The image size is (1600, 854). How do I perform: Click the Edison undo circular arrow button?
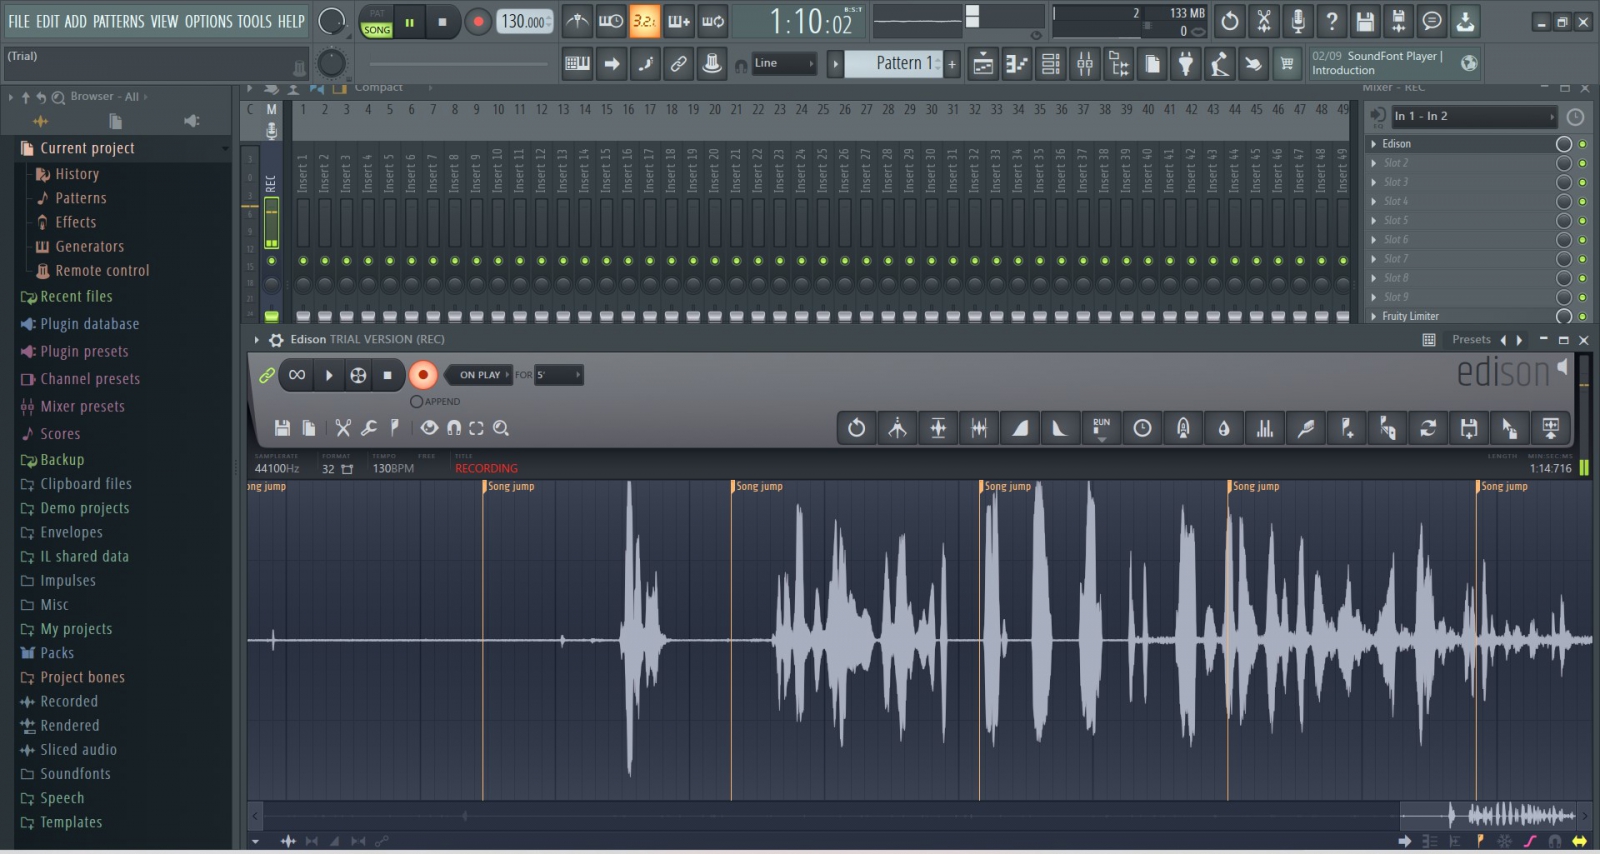856,428
